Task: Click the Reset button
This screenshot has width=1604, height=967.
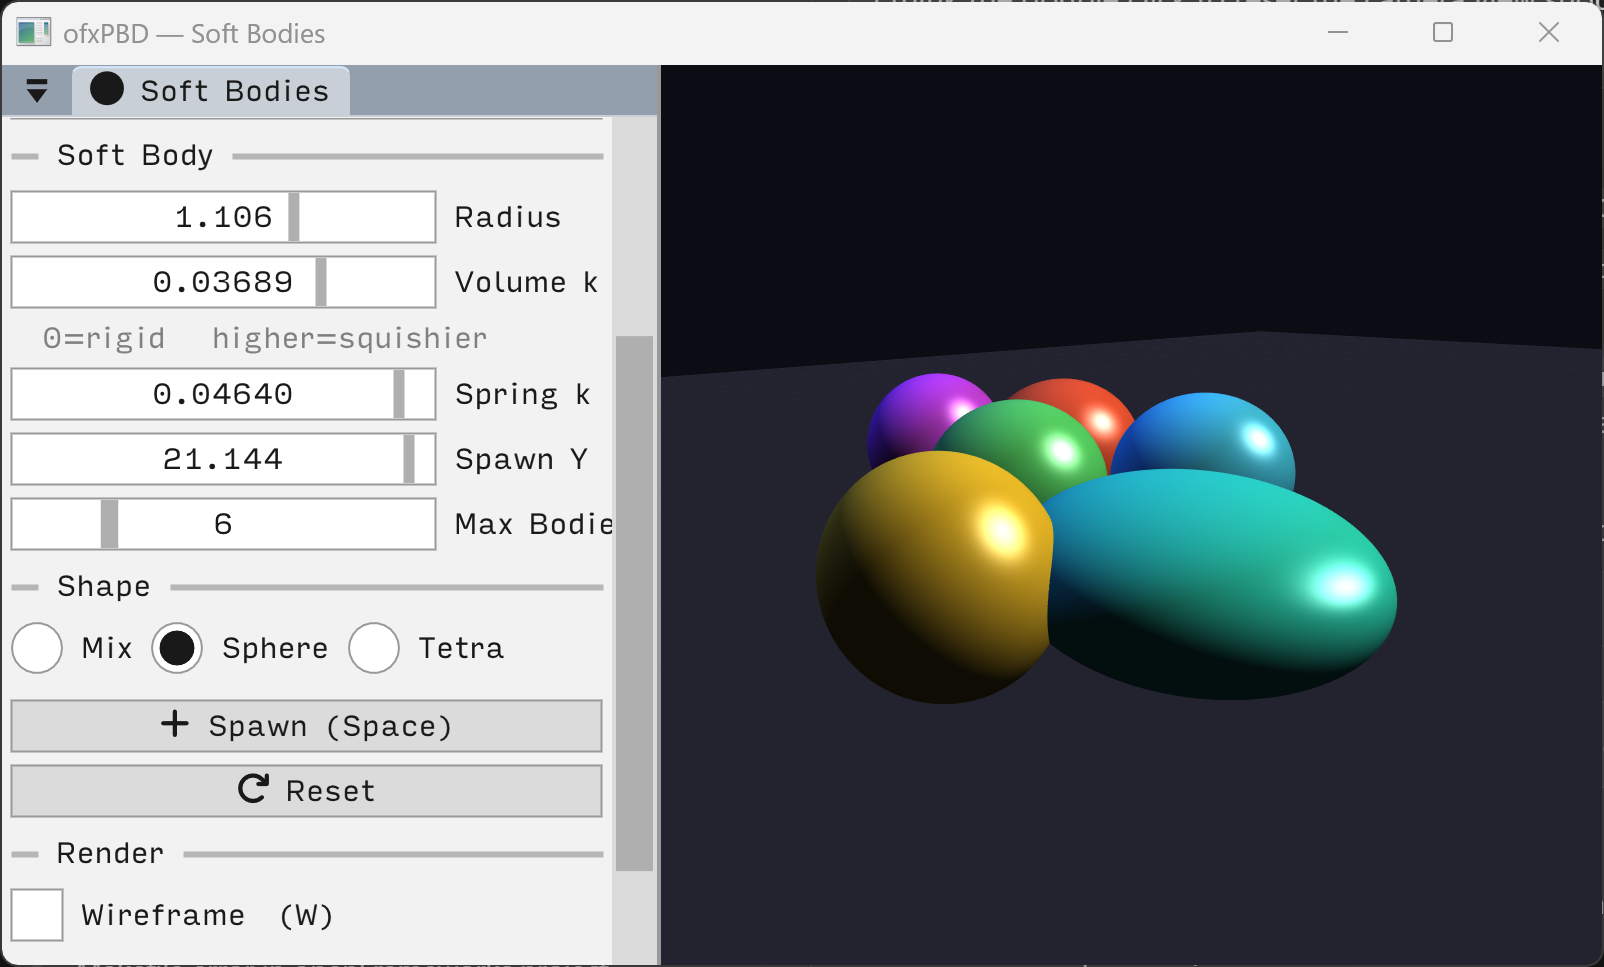Action: click(306, 791)
